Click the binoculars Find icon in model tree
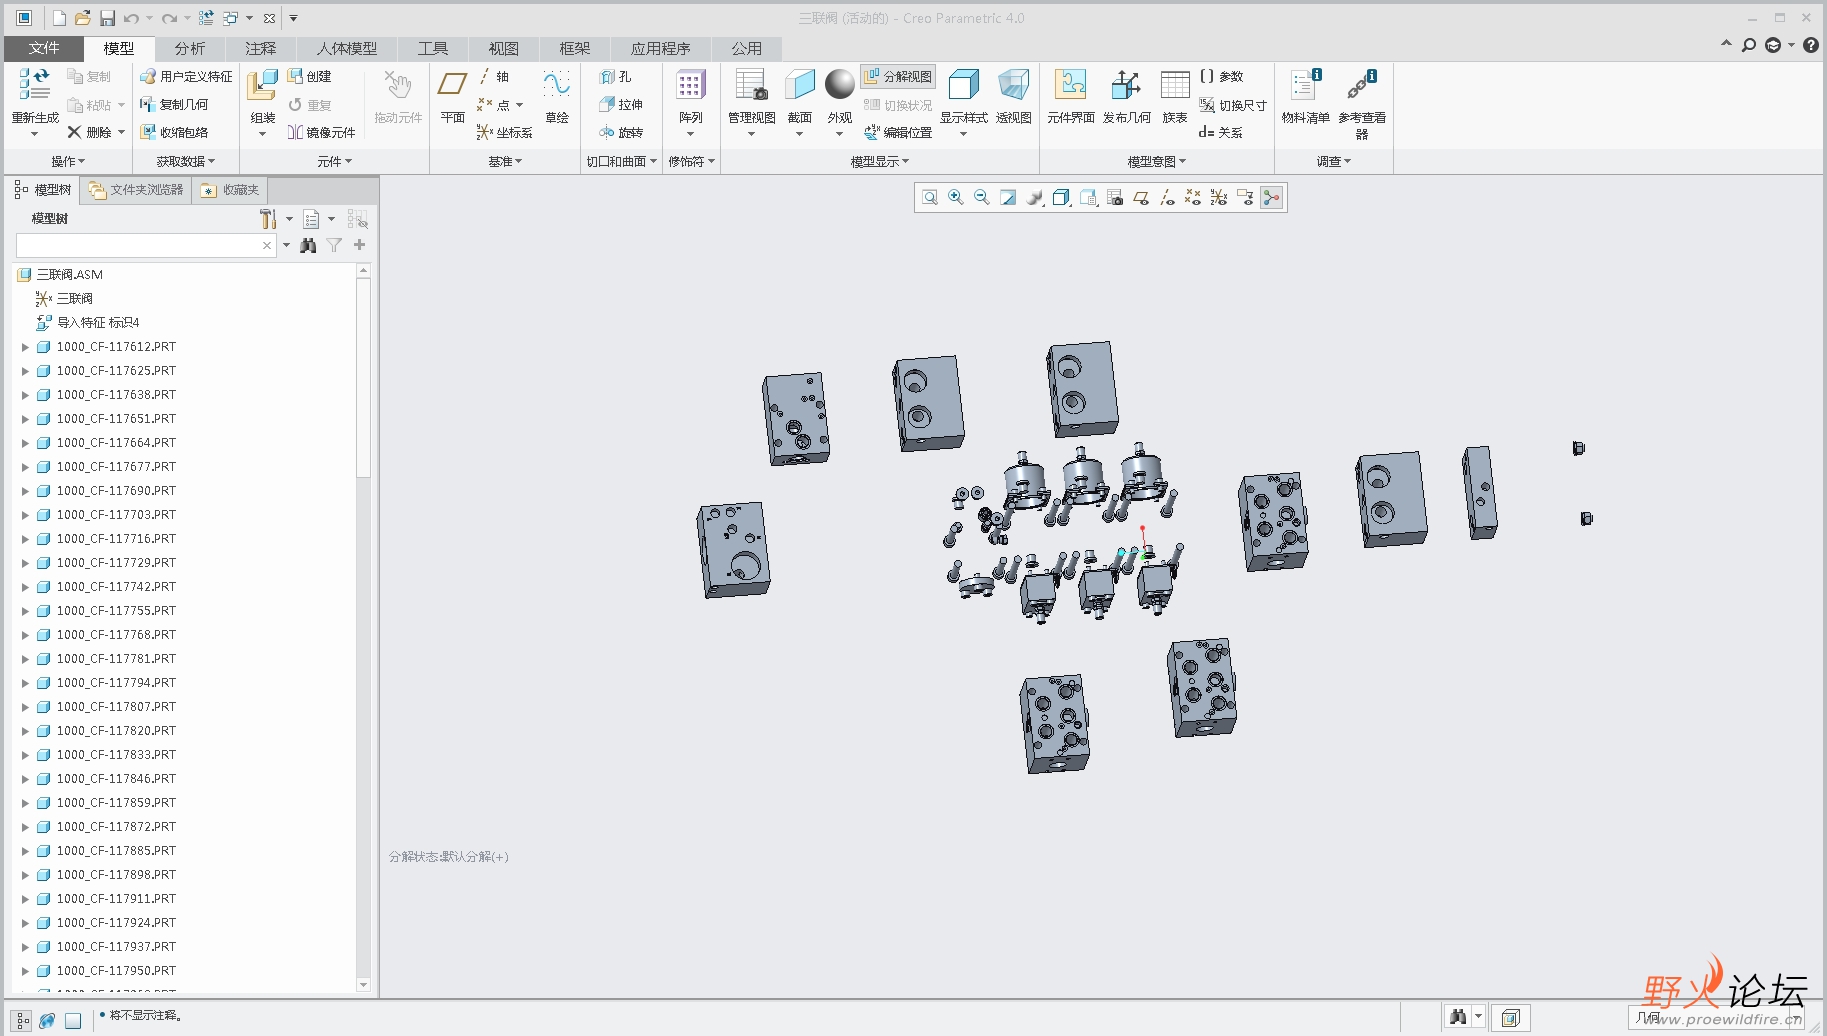The width and height of the screenshot is (1827, 1036). click(x=308, y=245)
